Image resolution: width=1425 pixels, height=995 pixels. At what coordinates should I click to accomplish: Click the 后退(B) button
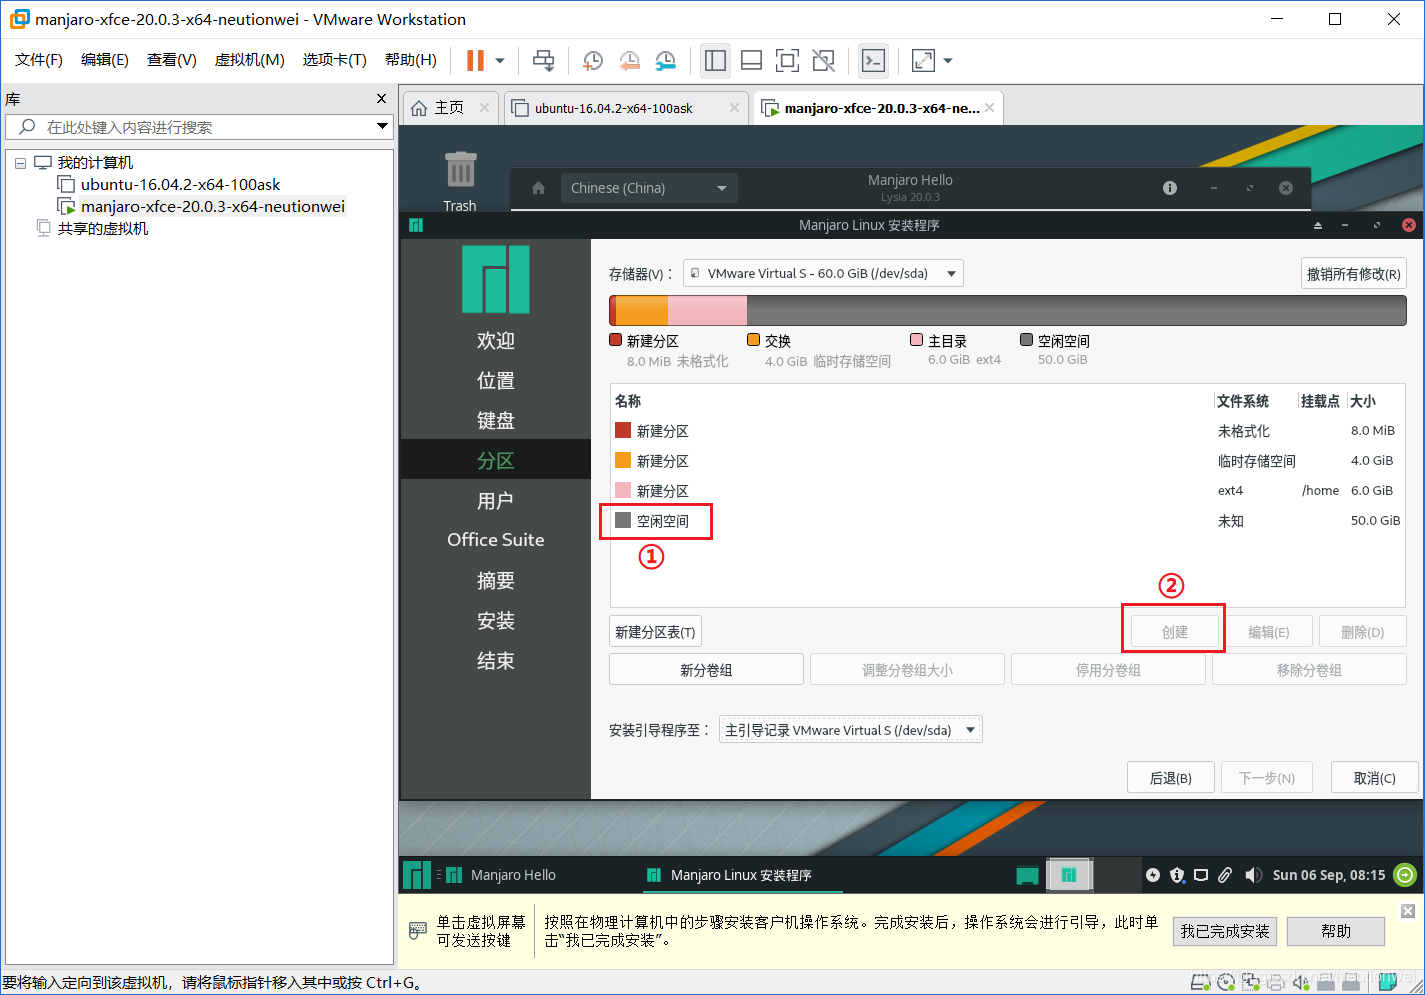point(1171,778)
